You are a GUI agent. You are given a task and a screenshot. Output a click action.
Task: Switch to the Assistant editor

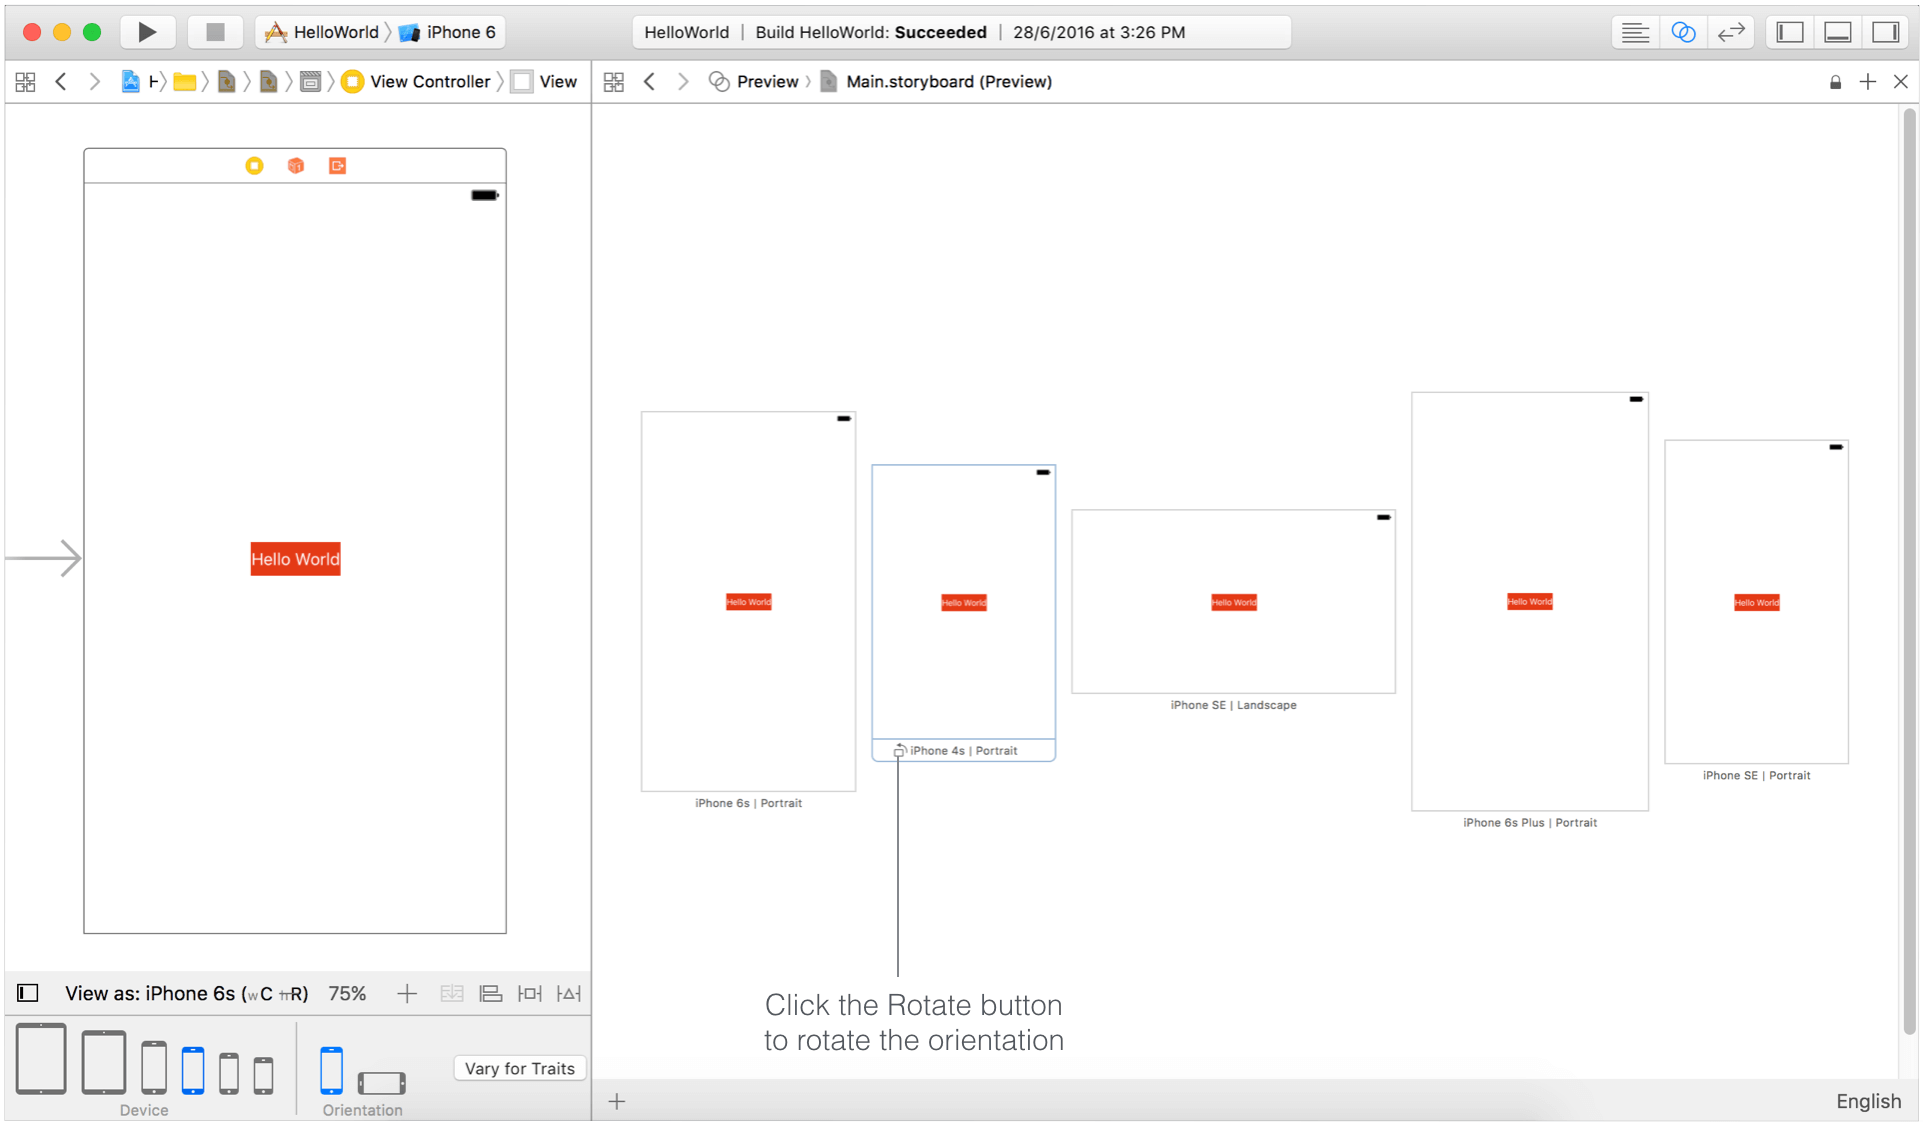(x=1683, y=32)
